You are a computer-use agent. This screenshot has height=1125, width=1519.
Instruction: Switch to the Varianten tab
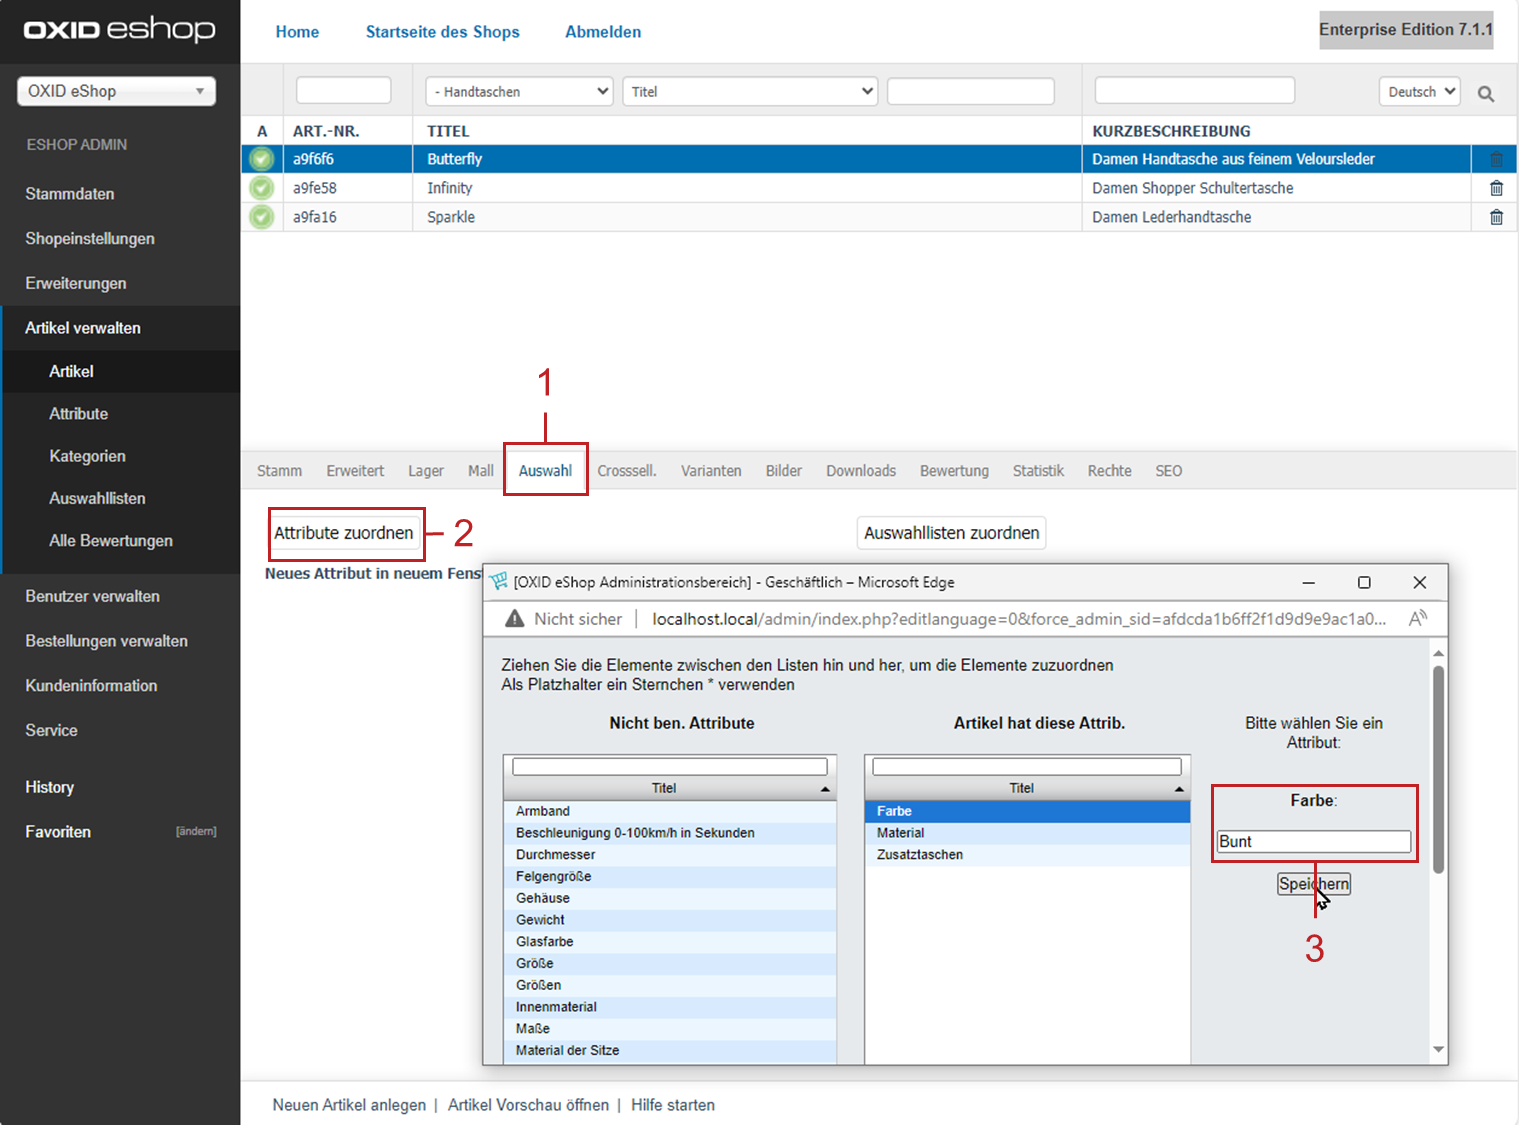coord(711,471)
